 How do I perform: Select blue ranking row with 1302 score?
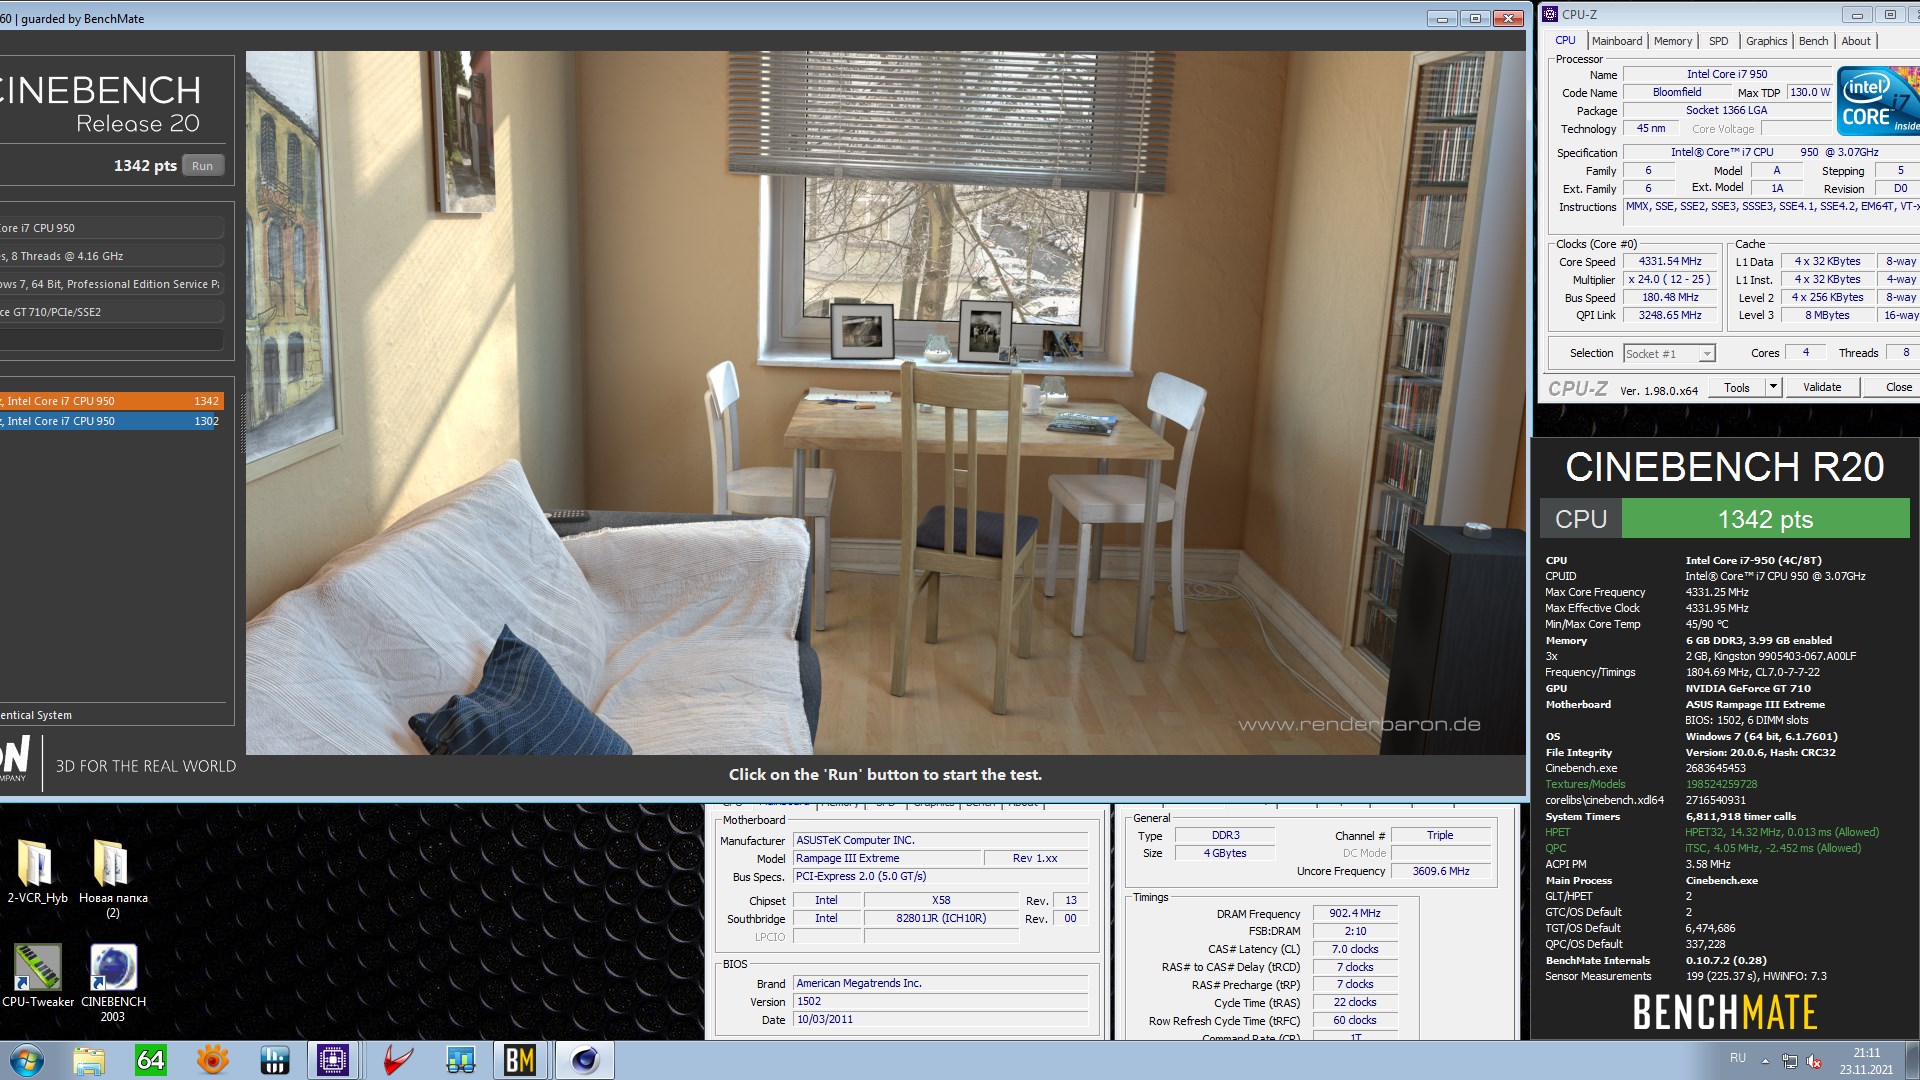111,421
